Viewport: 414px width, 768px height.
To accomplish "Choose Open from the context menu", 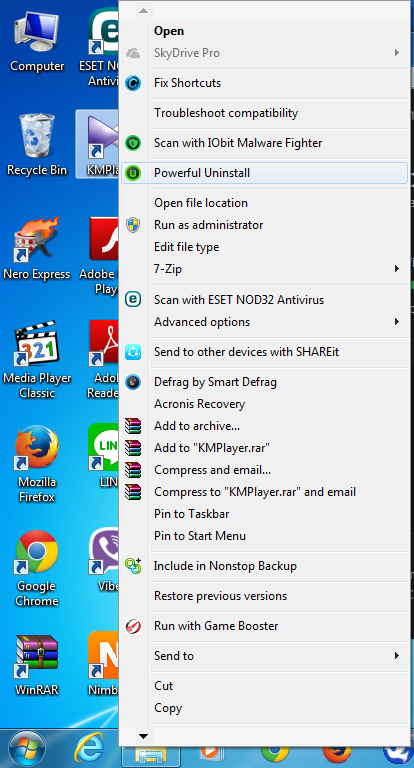I will (264, 31).
